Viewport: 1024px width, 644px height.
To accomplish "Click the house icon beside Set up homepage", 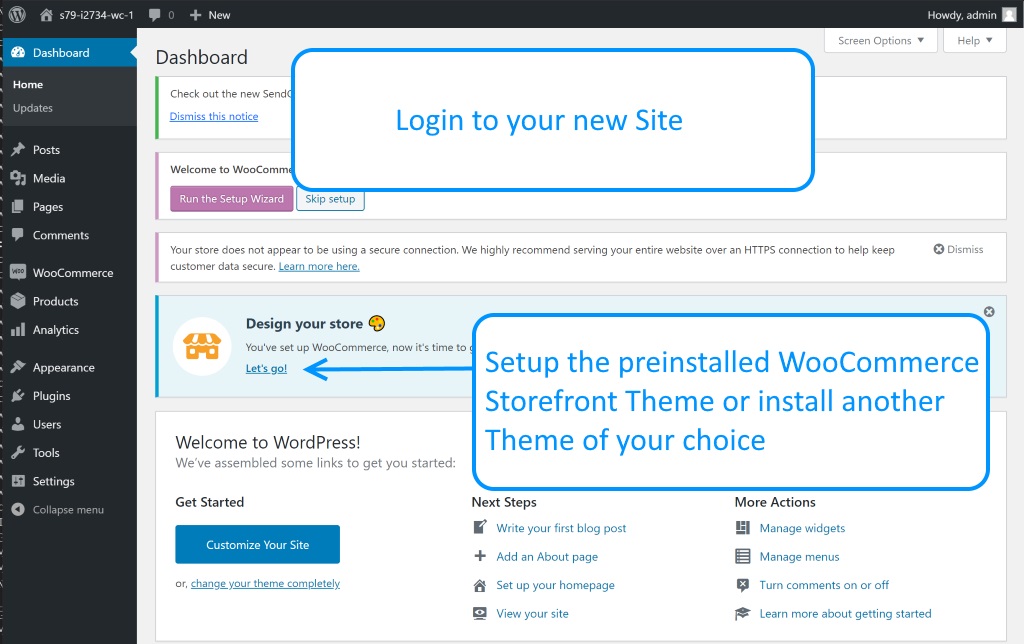I will 480,585.
